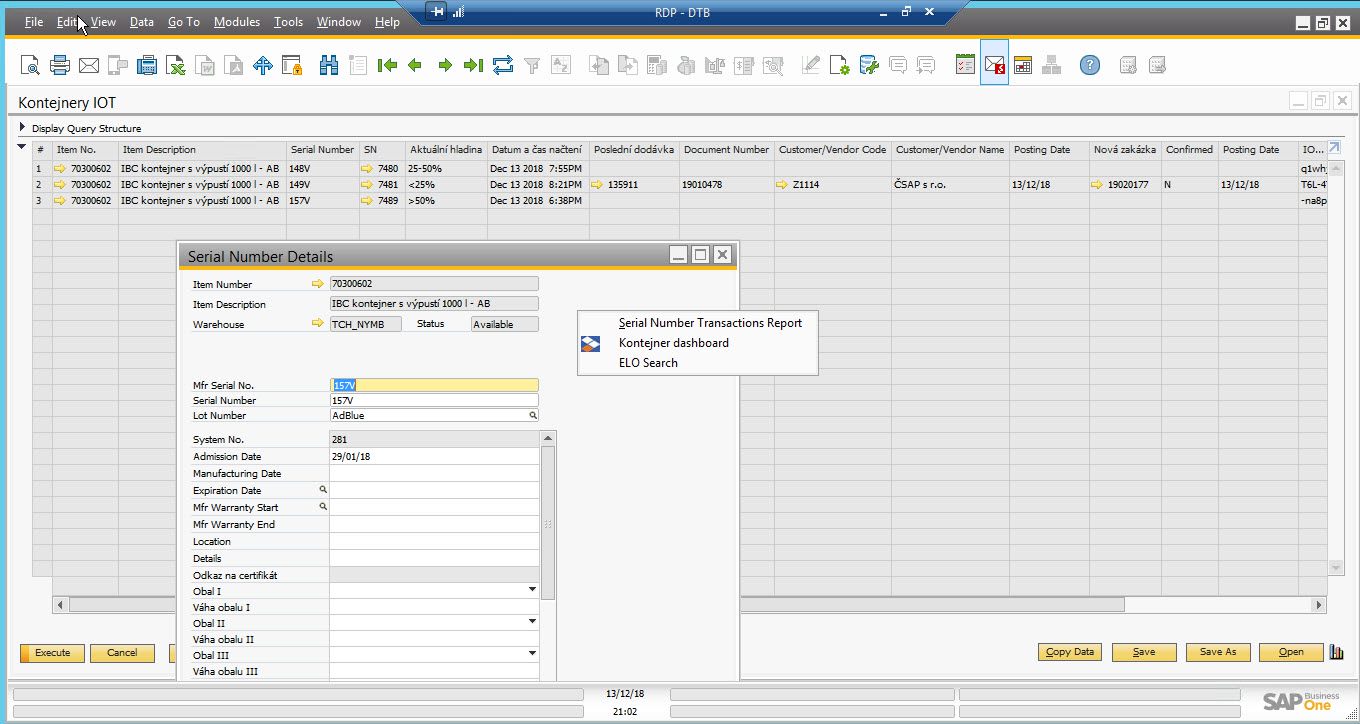Click the Execute button

tap(52, 653)
